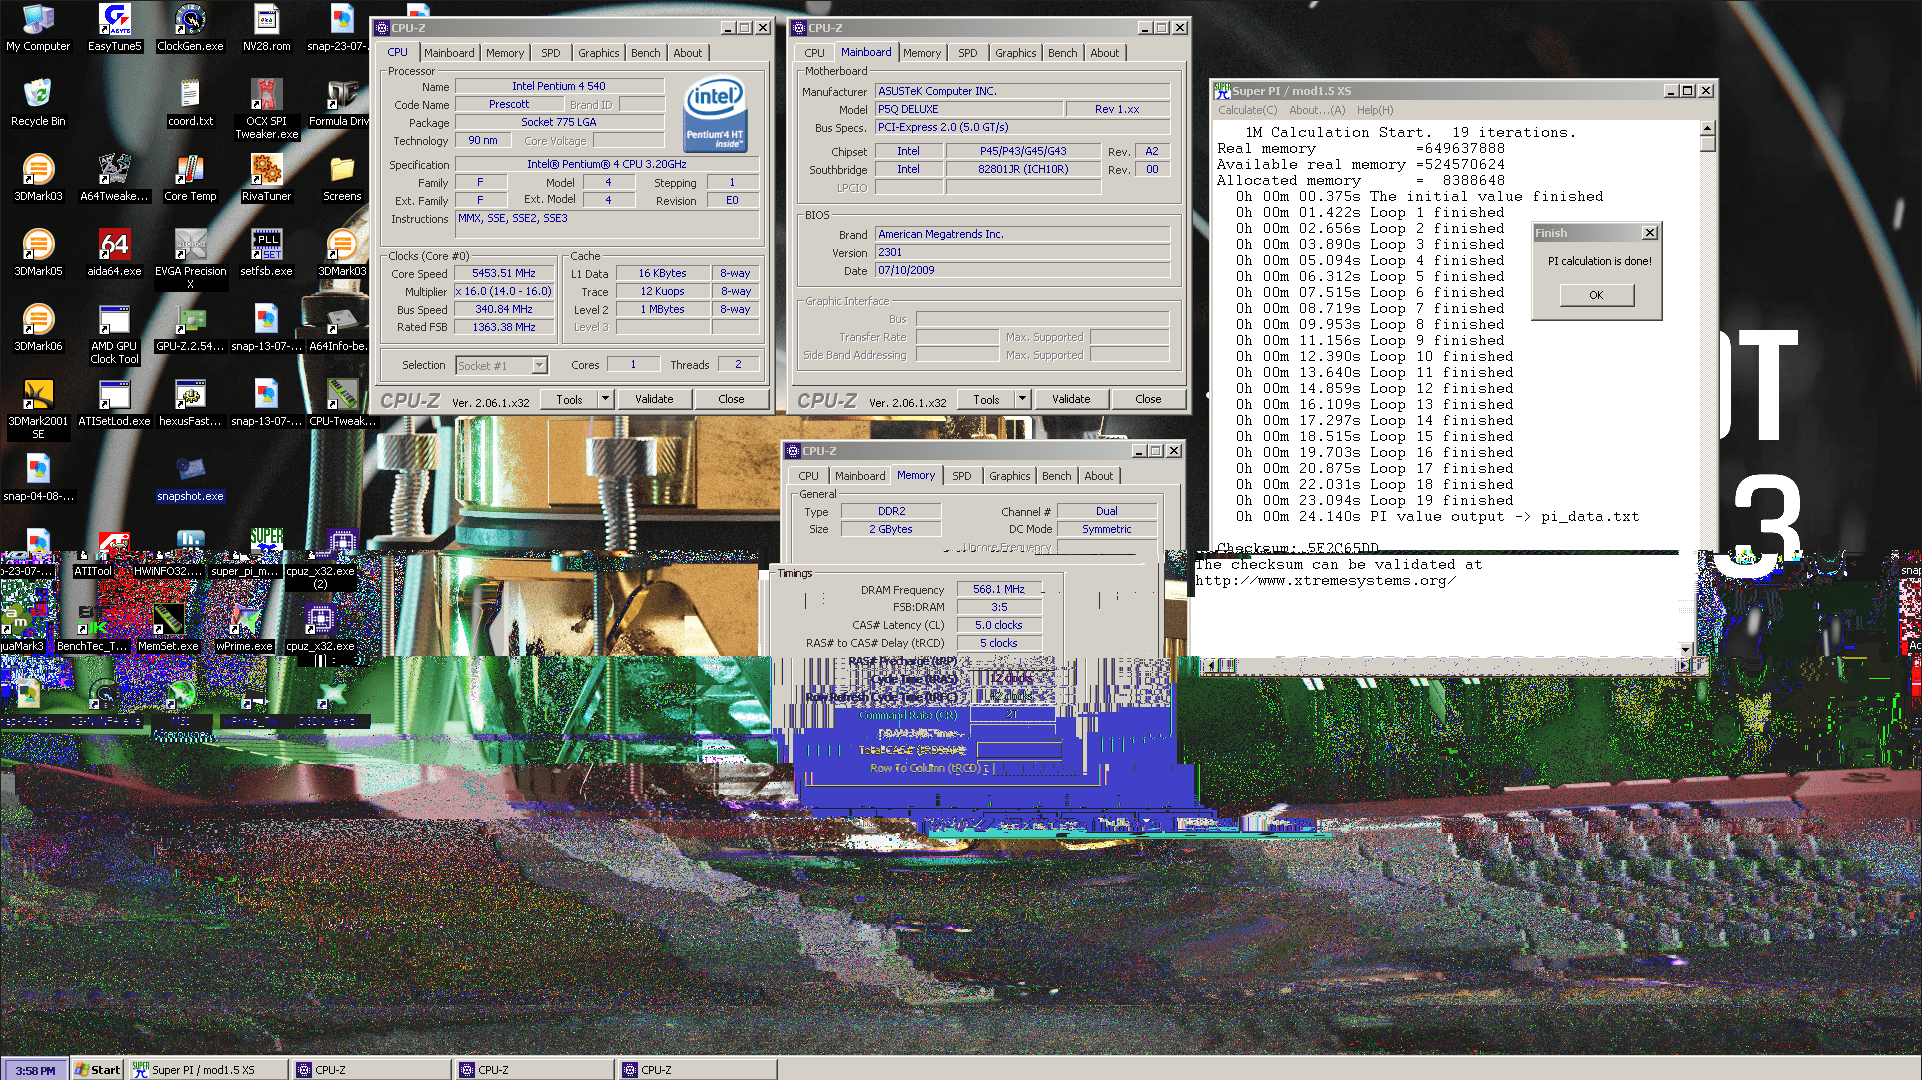Open Memory tab in first CPU-Z window

(x=505, y=53)
